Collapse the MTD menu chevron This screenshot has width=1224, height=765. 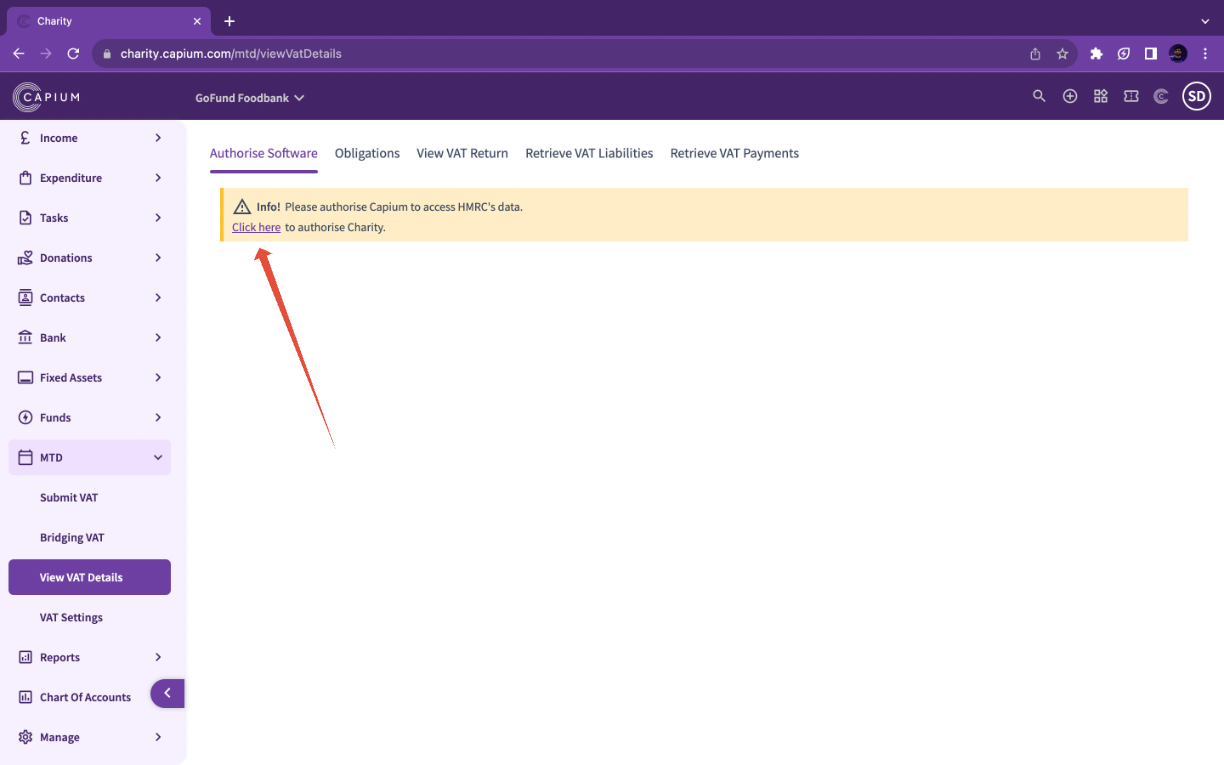coord(158,458)
